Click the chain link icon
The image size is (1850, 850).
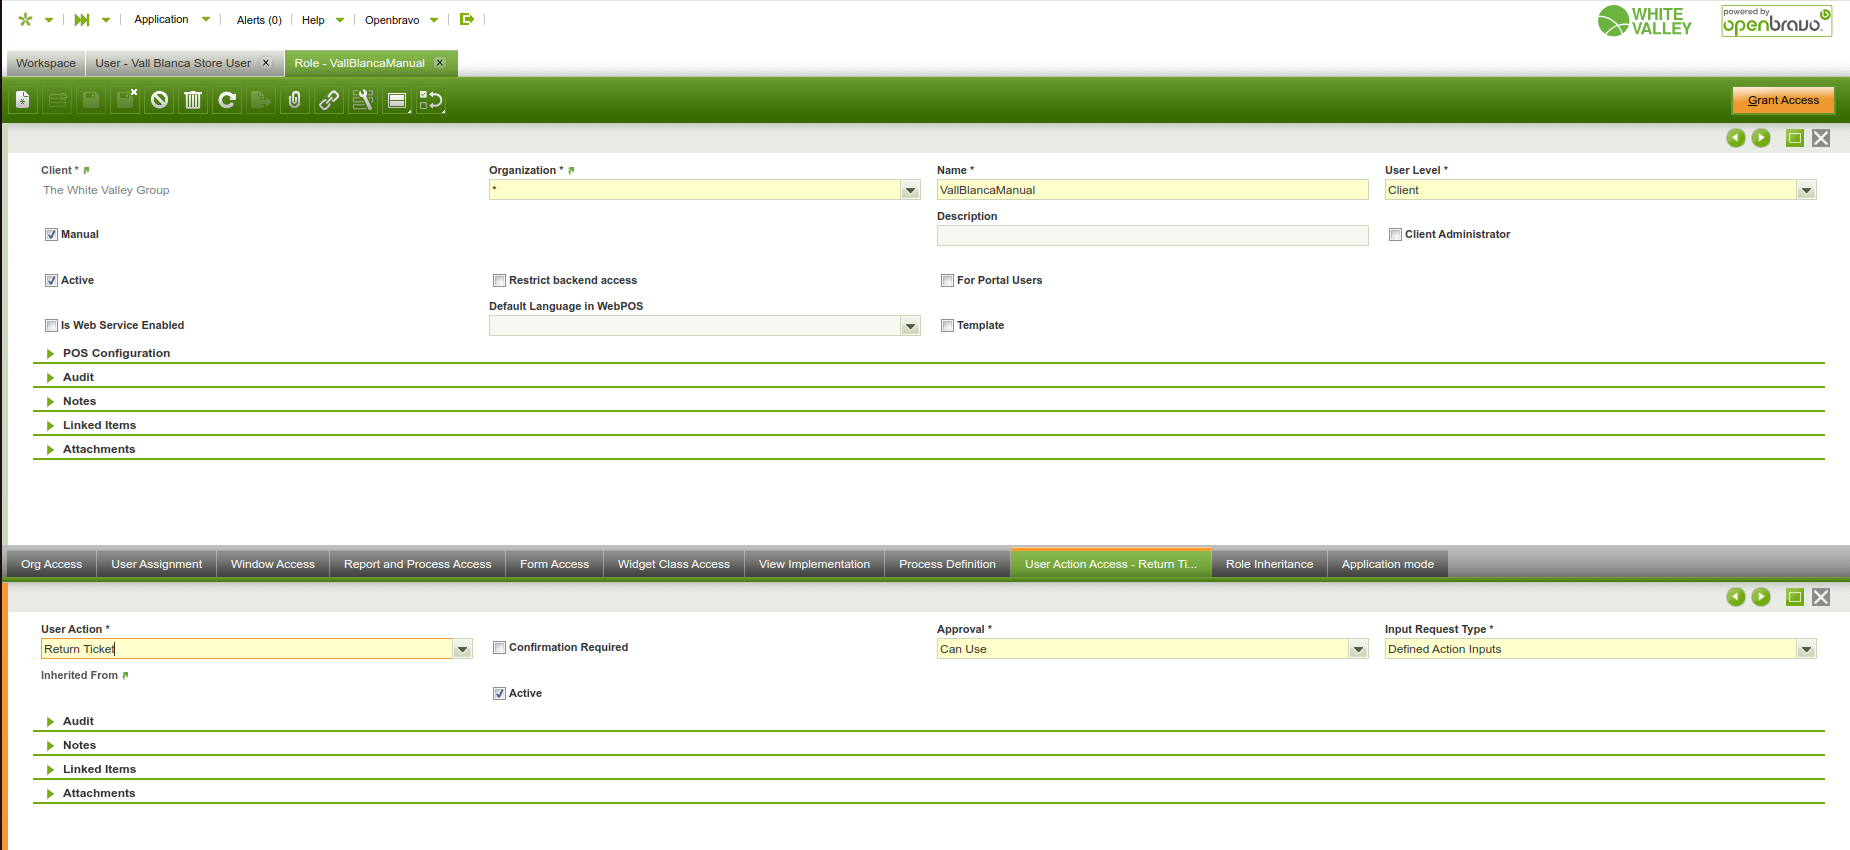(x=329, y=100)
